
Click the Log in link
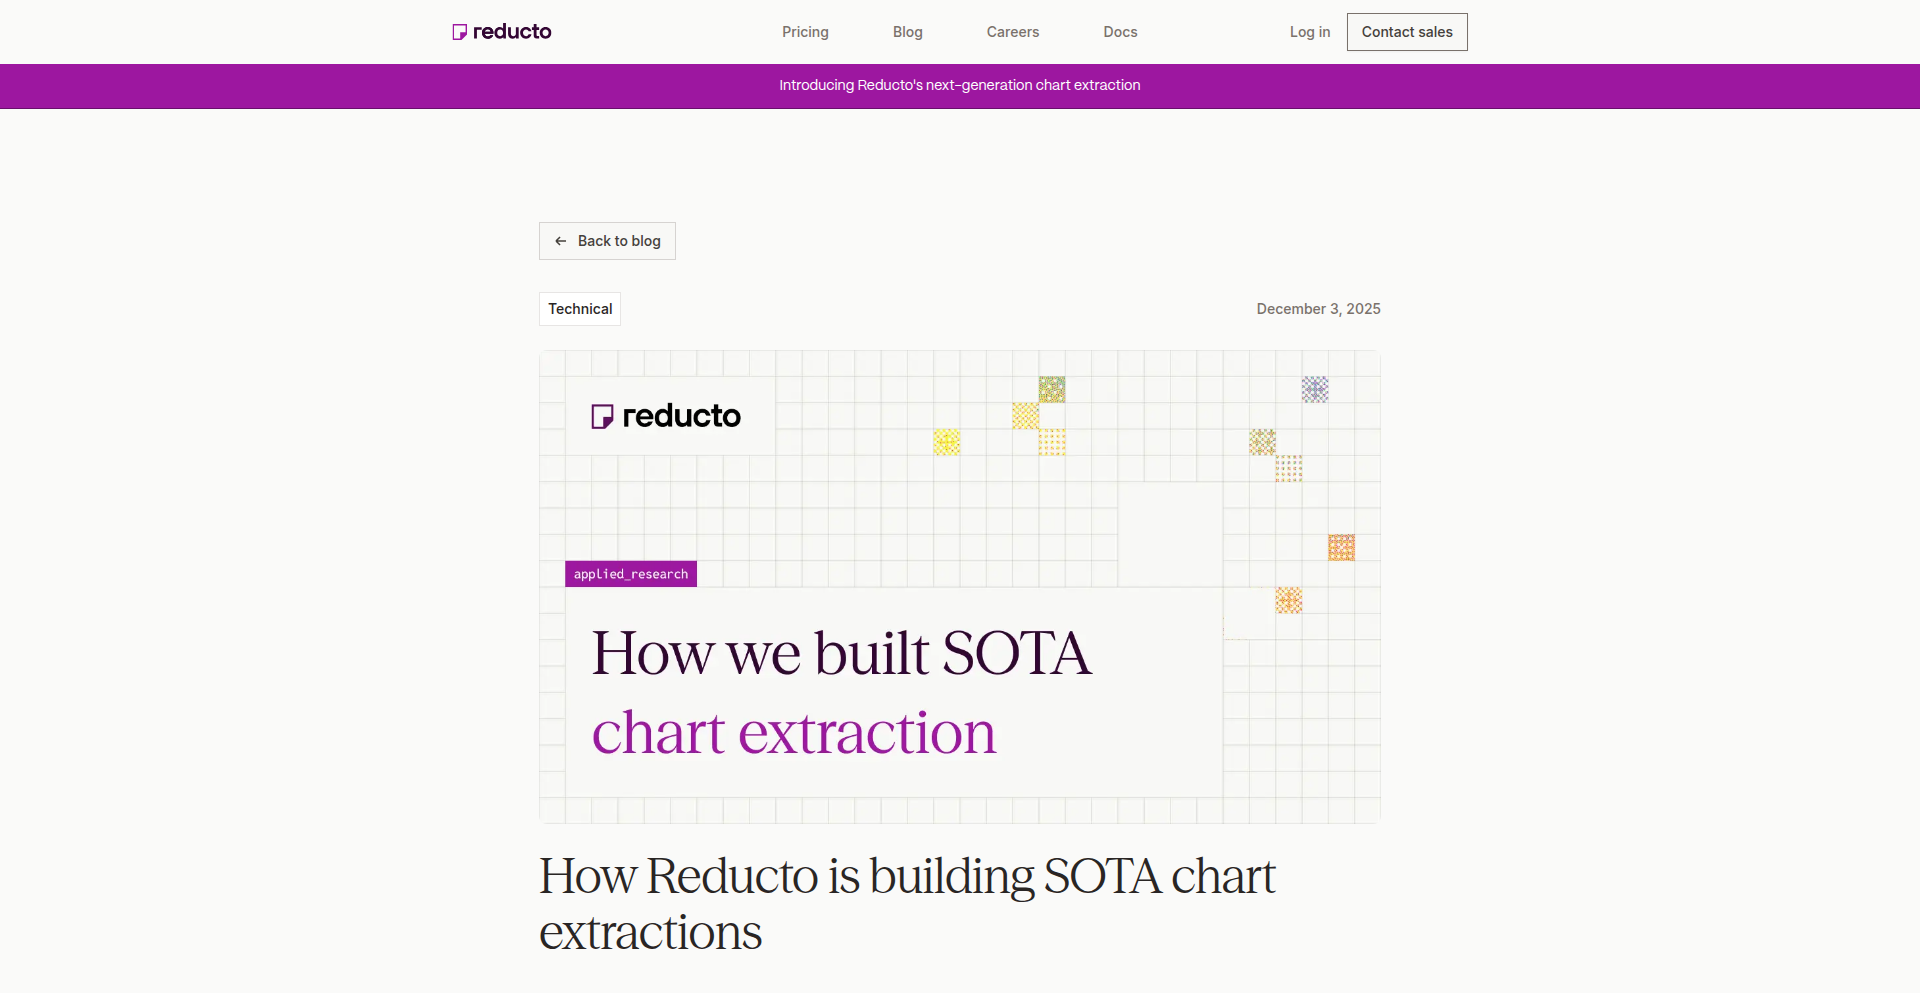point(1309,32)
